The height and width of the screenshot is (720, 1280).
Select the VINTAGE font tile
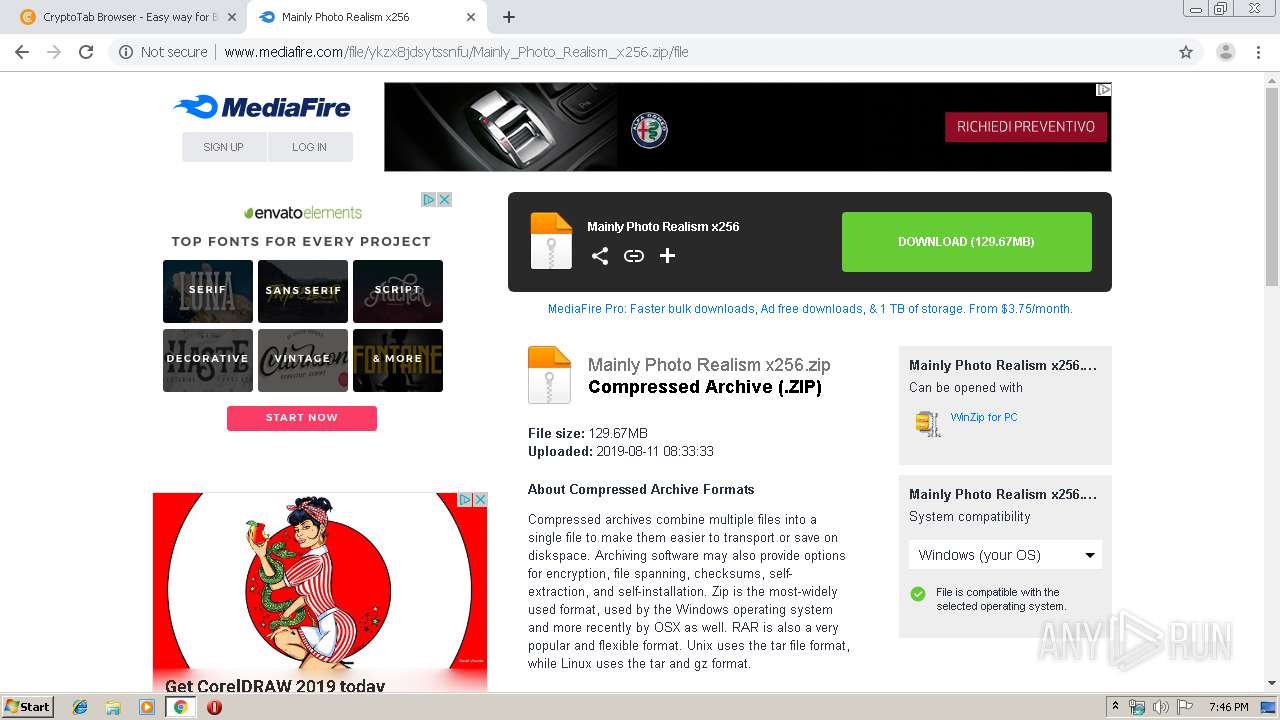tap(303, 360)
